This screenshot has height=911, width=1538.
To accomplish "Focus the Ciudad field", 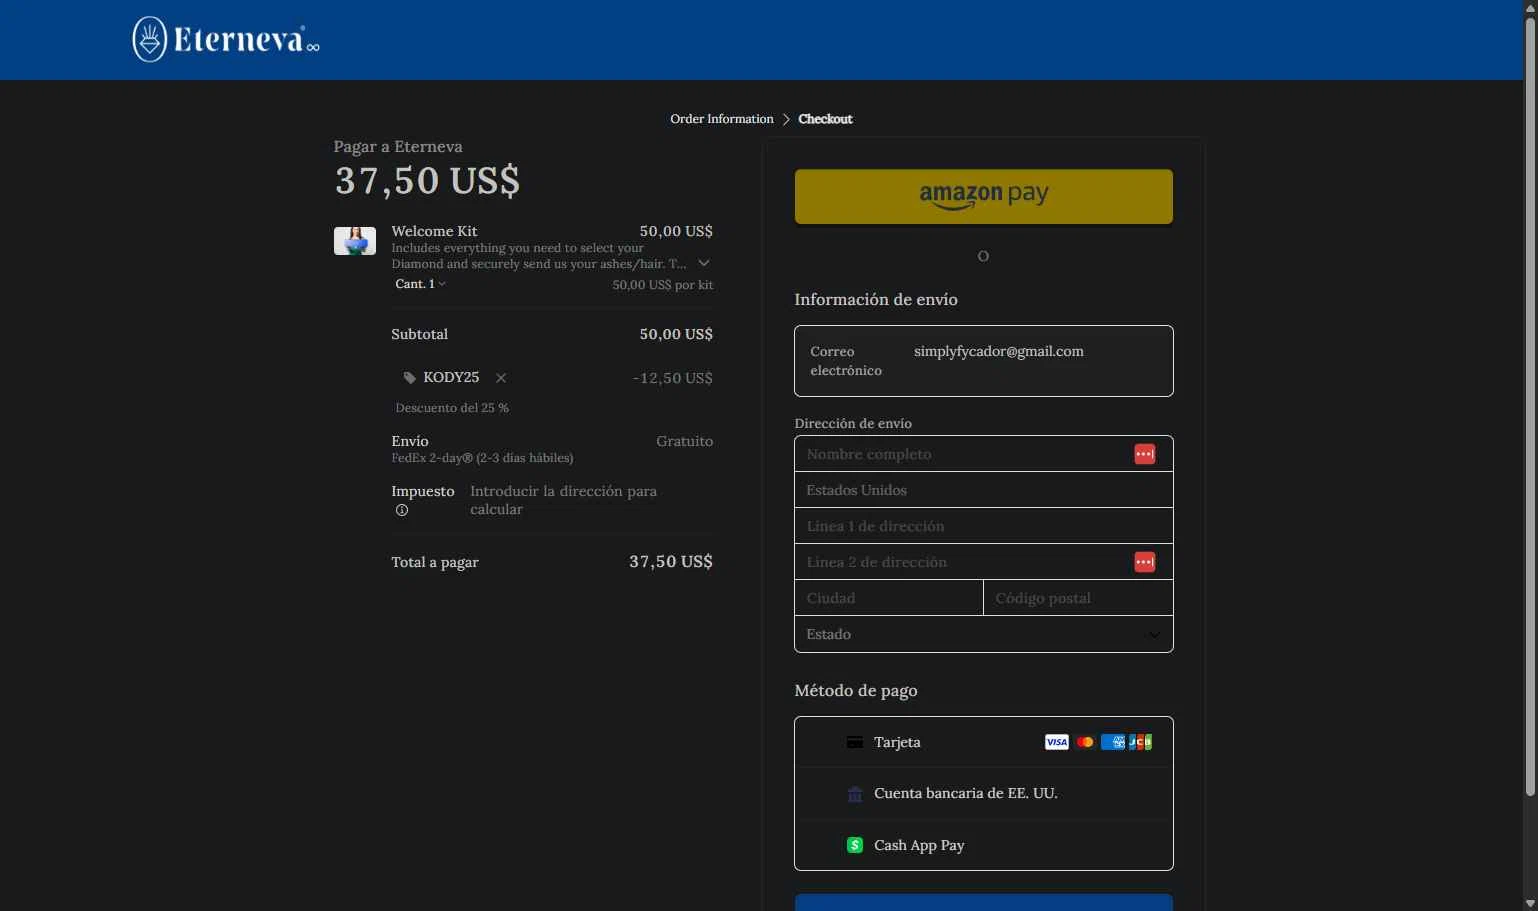I will pos(889,598).
